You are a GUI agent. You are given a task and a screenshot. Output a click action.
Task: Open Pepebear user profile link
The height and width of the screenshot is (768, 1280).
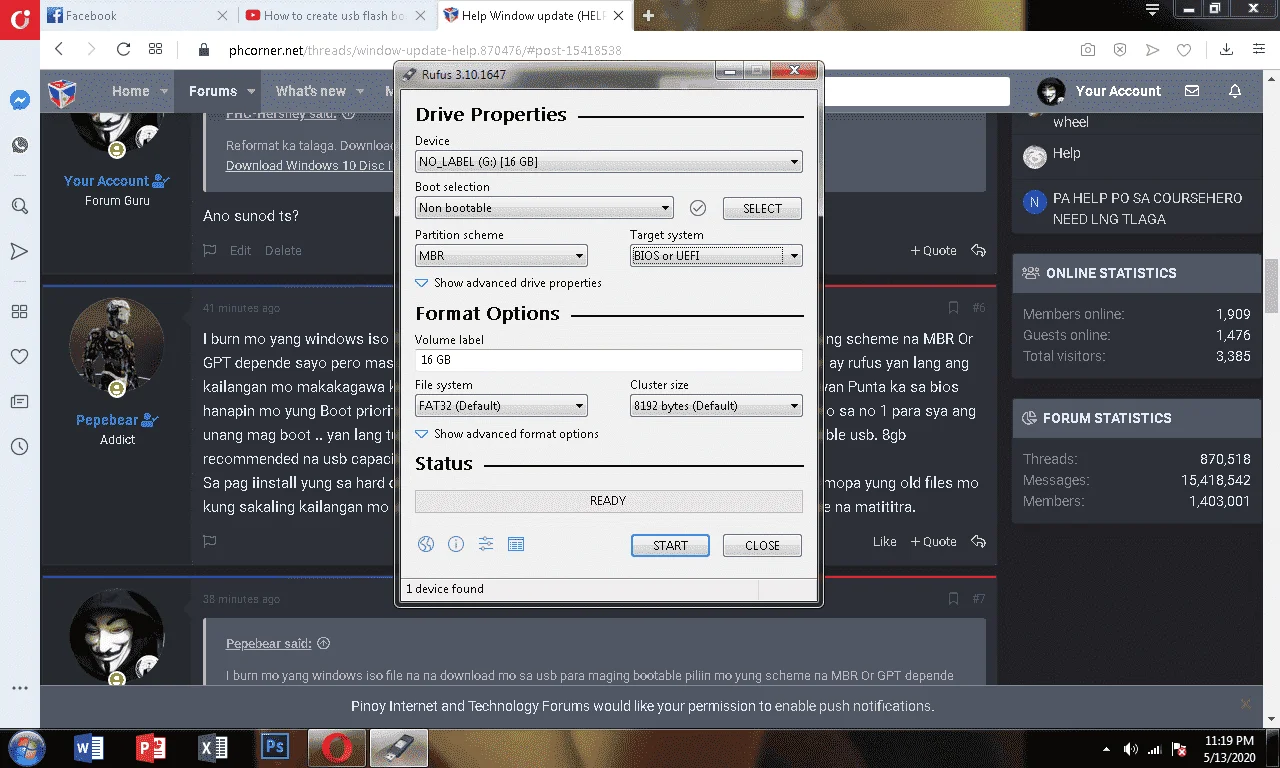pyautogui.click(x=108, y=420)
